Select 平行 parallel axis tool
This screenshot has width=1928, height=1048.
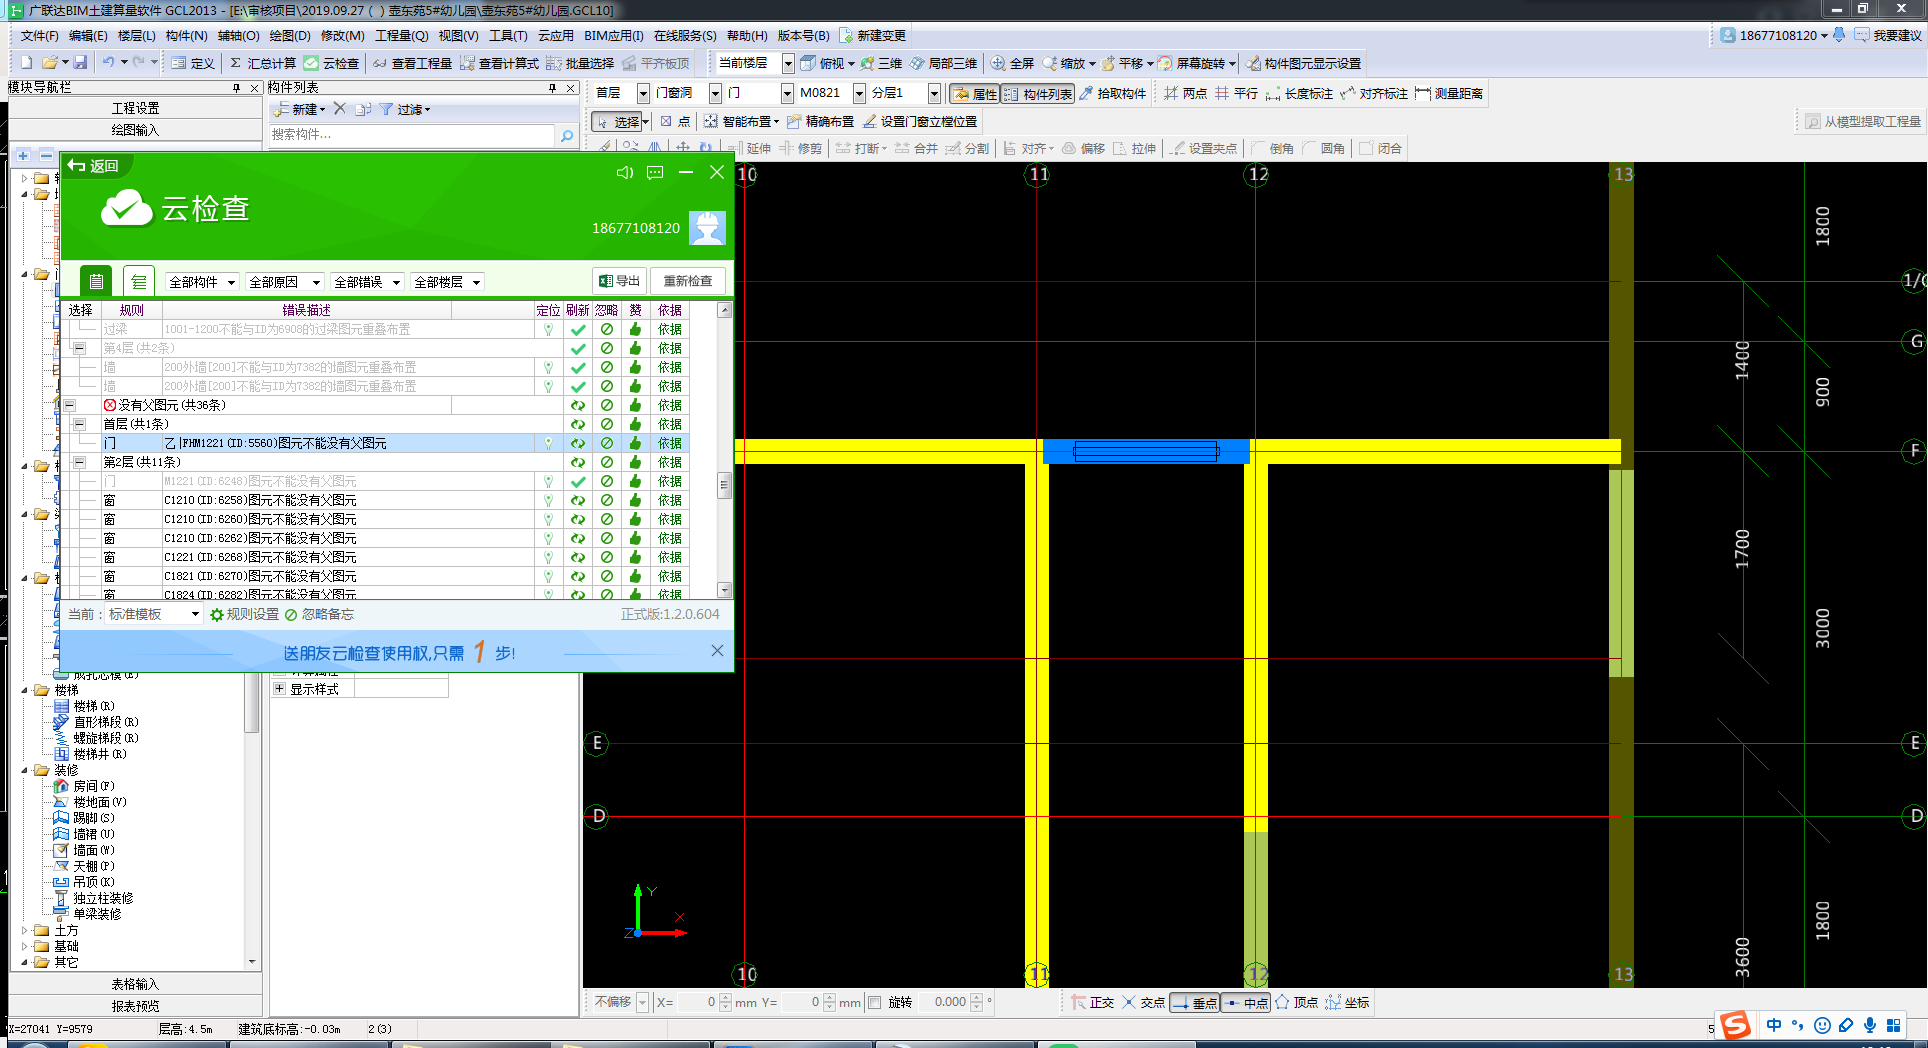click(1236, 93)
